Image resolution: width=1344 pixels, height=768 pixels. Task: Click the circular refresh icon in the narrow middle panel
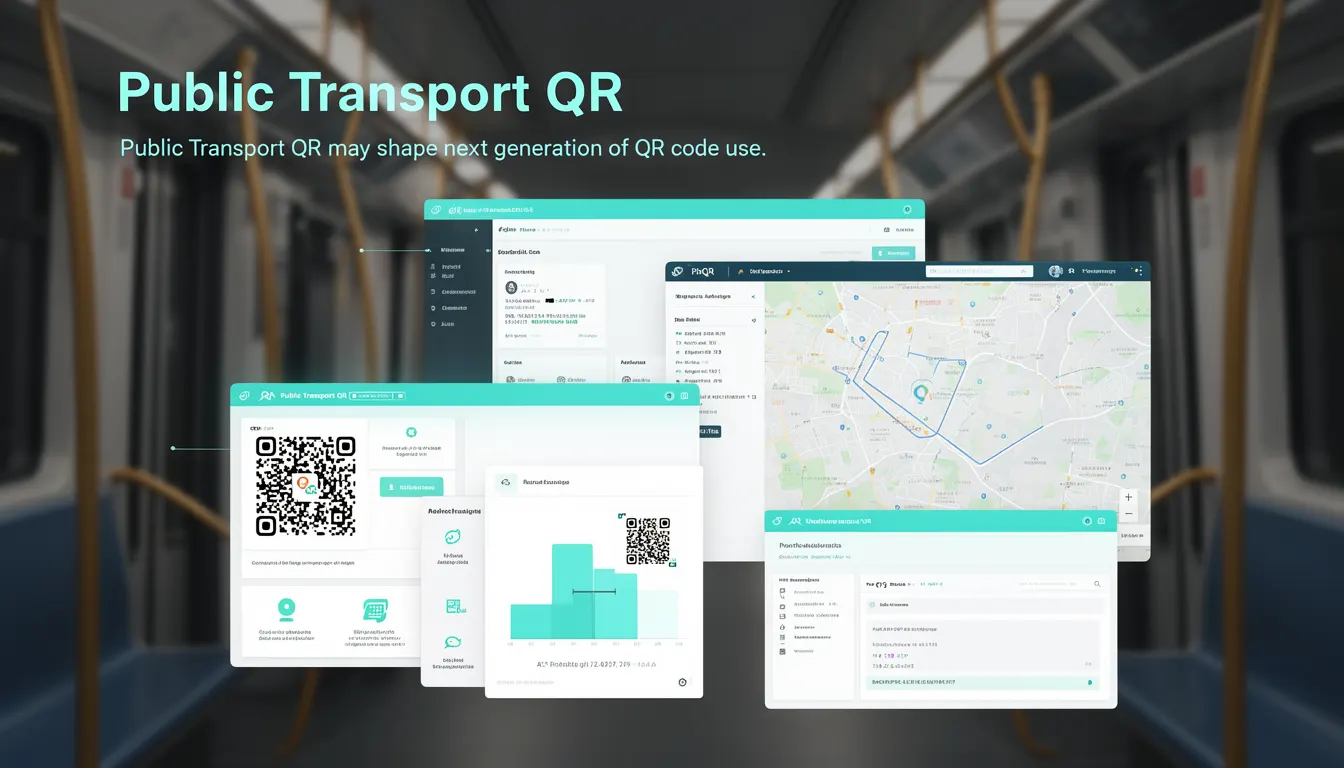click(x=452, y=537)
